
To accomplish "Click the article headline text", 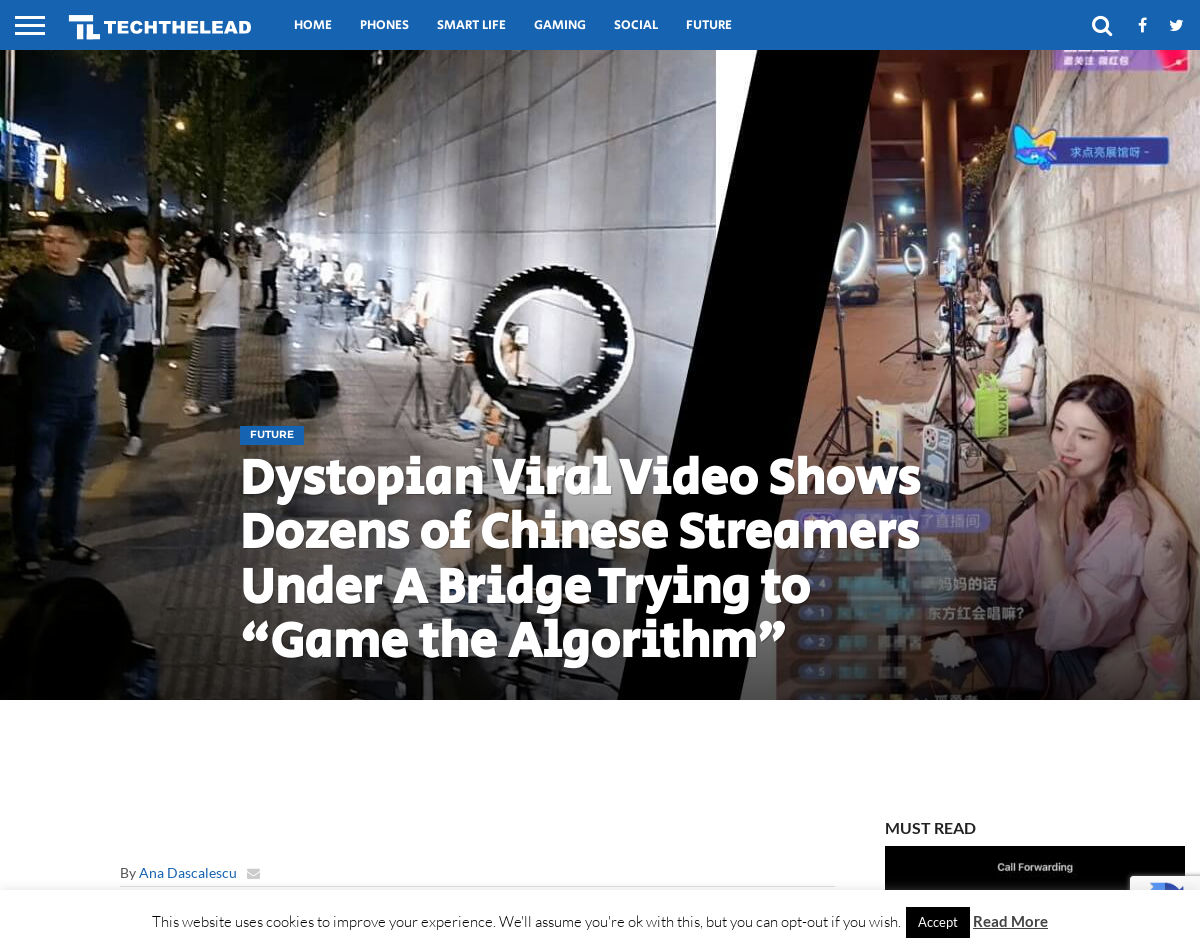I will pyautogui.click(x=580, y=559).
